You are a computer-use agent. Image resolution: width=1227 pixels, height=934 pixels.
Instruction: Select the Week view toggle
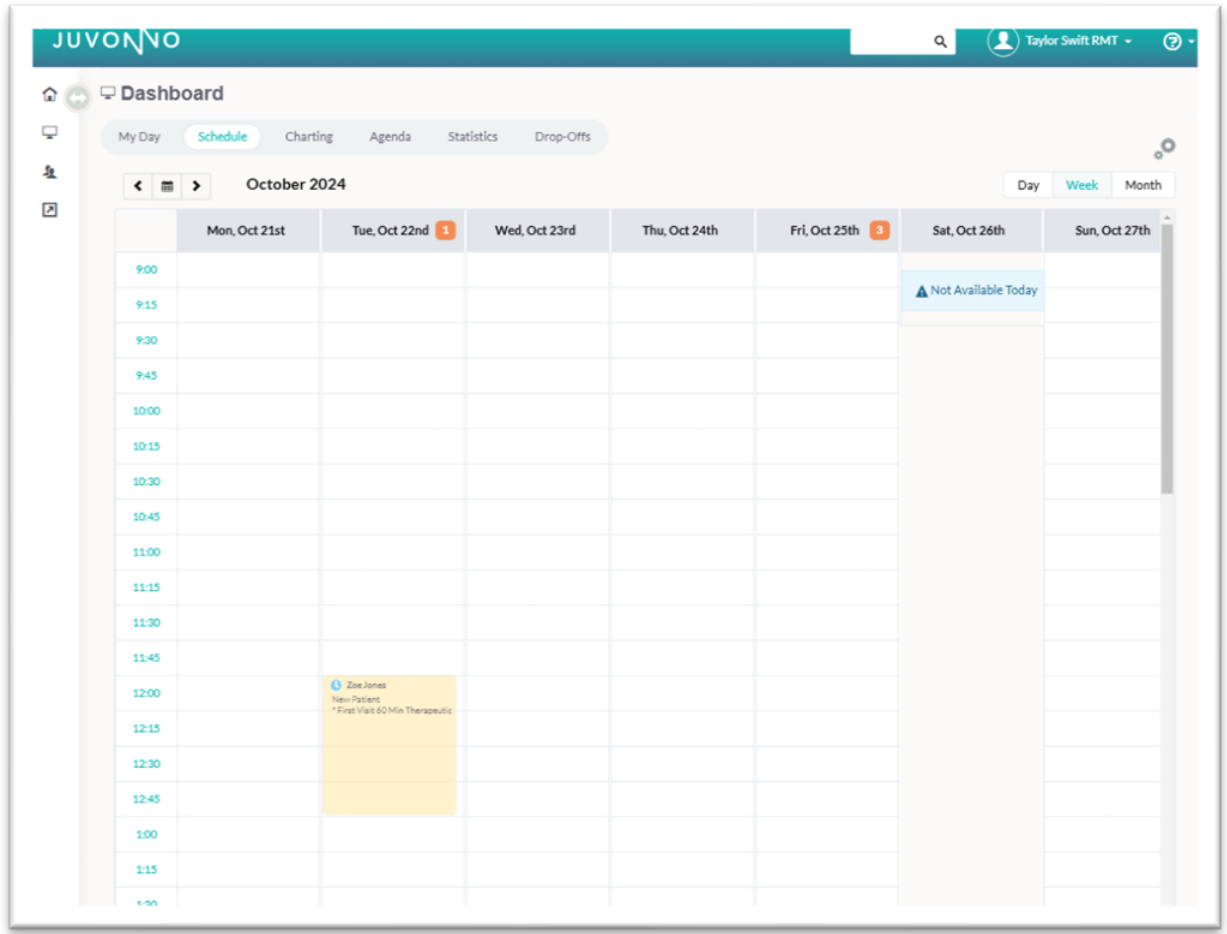coord(1081,185)
